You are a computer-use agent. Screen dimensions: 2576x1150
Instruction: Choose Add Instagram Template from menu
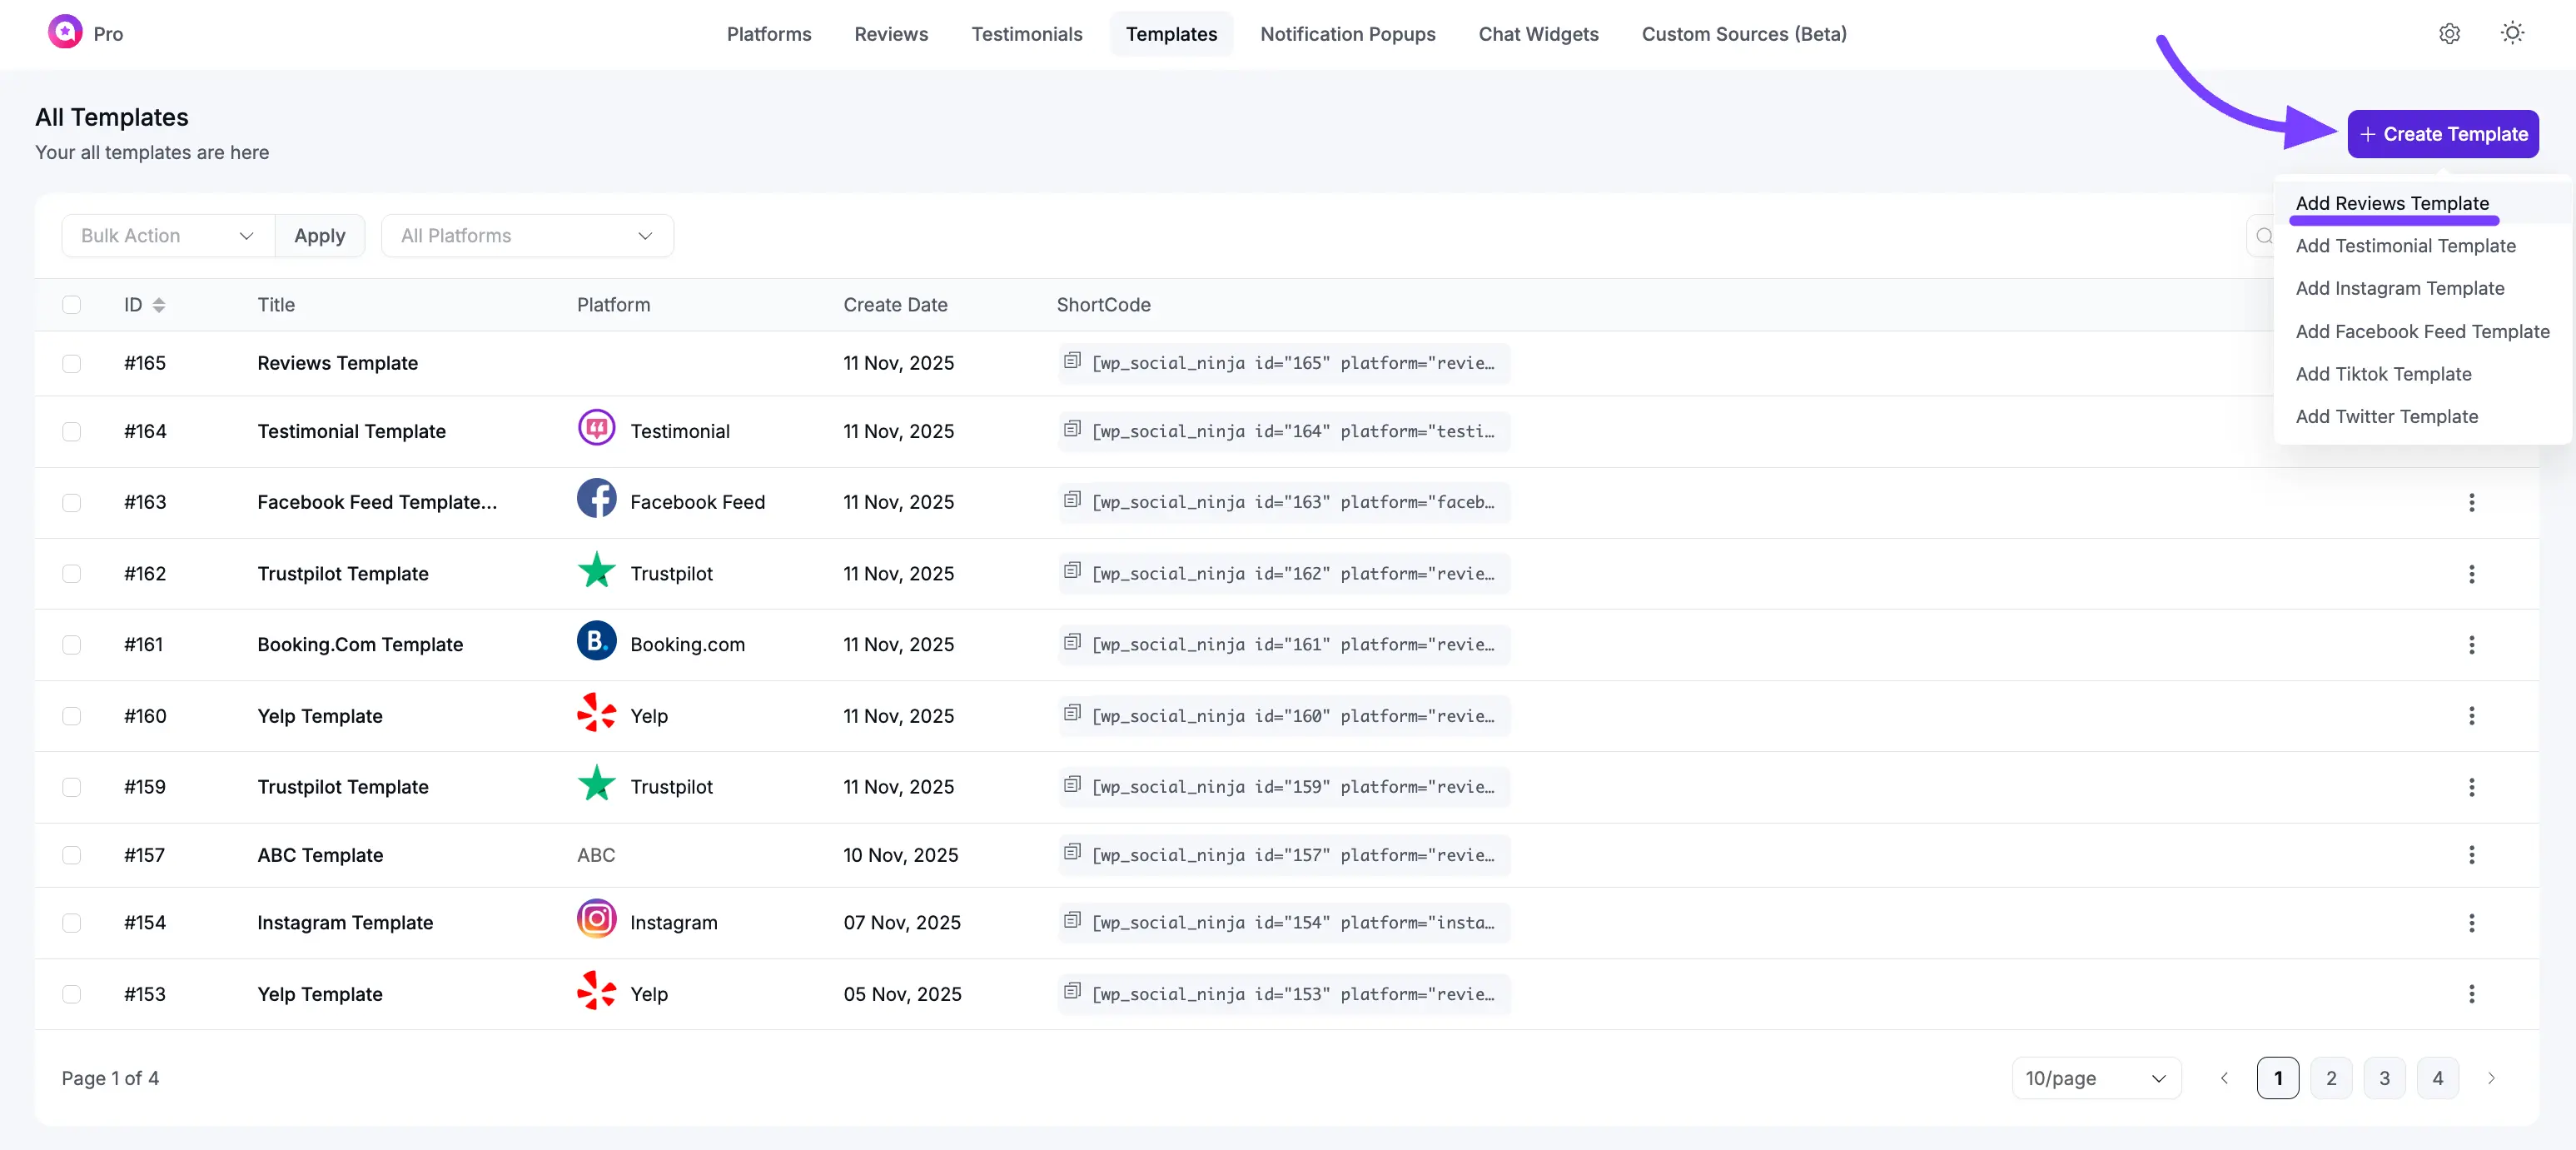(x=2399, y=288)
